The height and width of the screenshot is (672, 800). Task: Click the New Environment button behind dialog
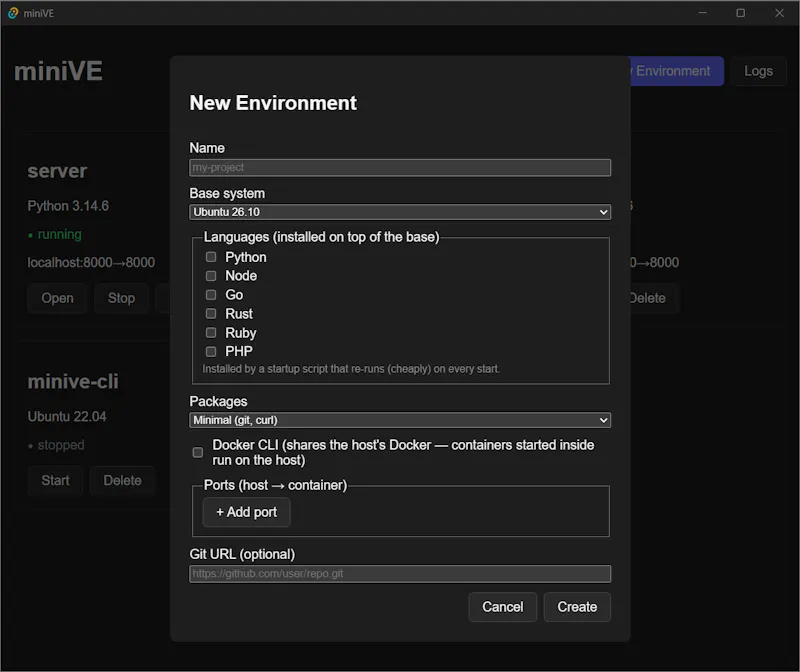click(x=677, y=71)
